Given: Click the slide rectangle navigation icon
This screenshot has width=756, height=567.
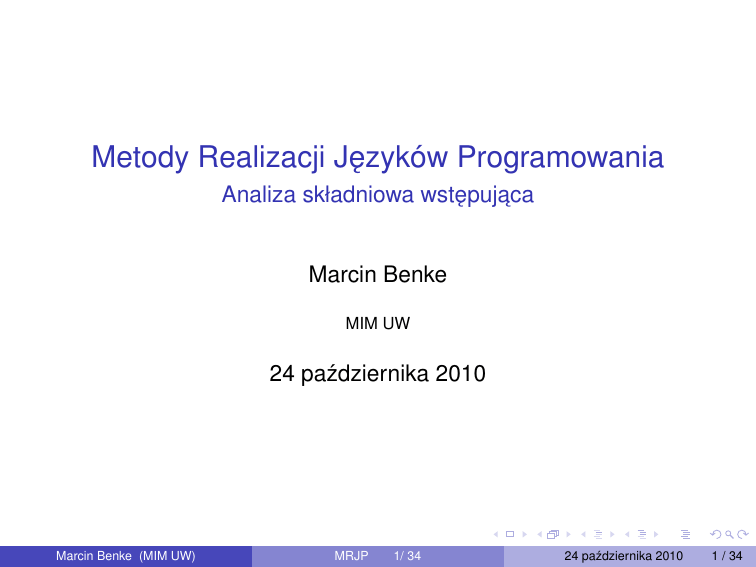Looking at the screenshot, I should pyautogui.click(x=511, y=537).
